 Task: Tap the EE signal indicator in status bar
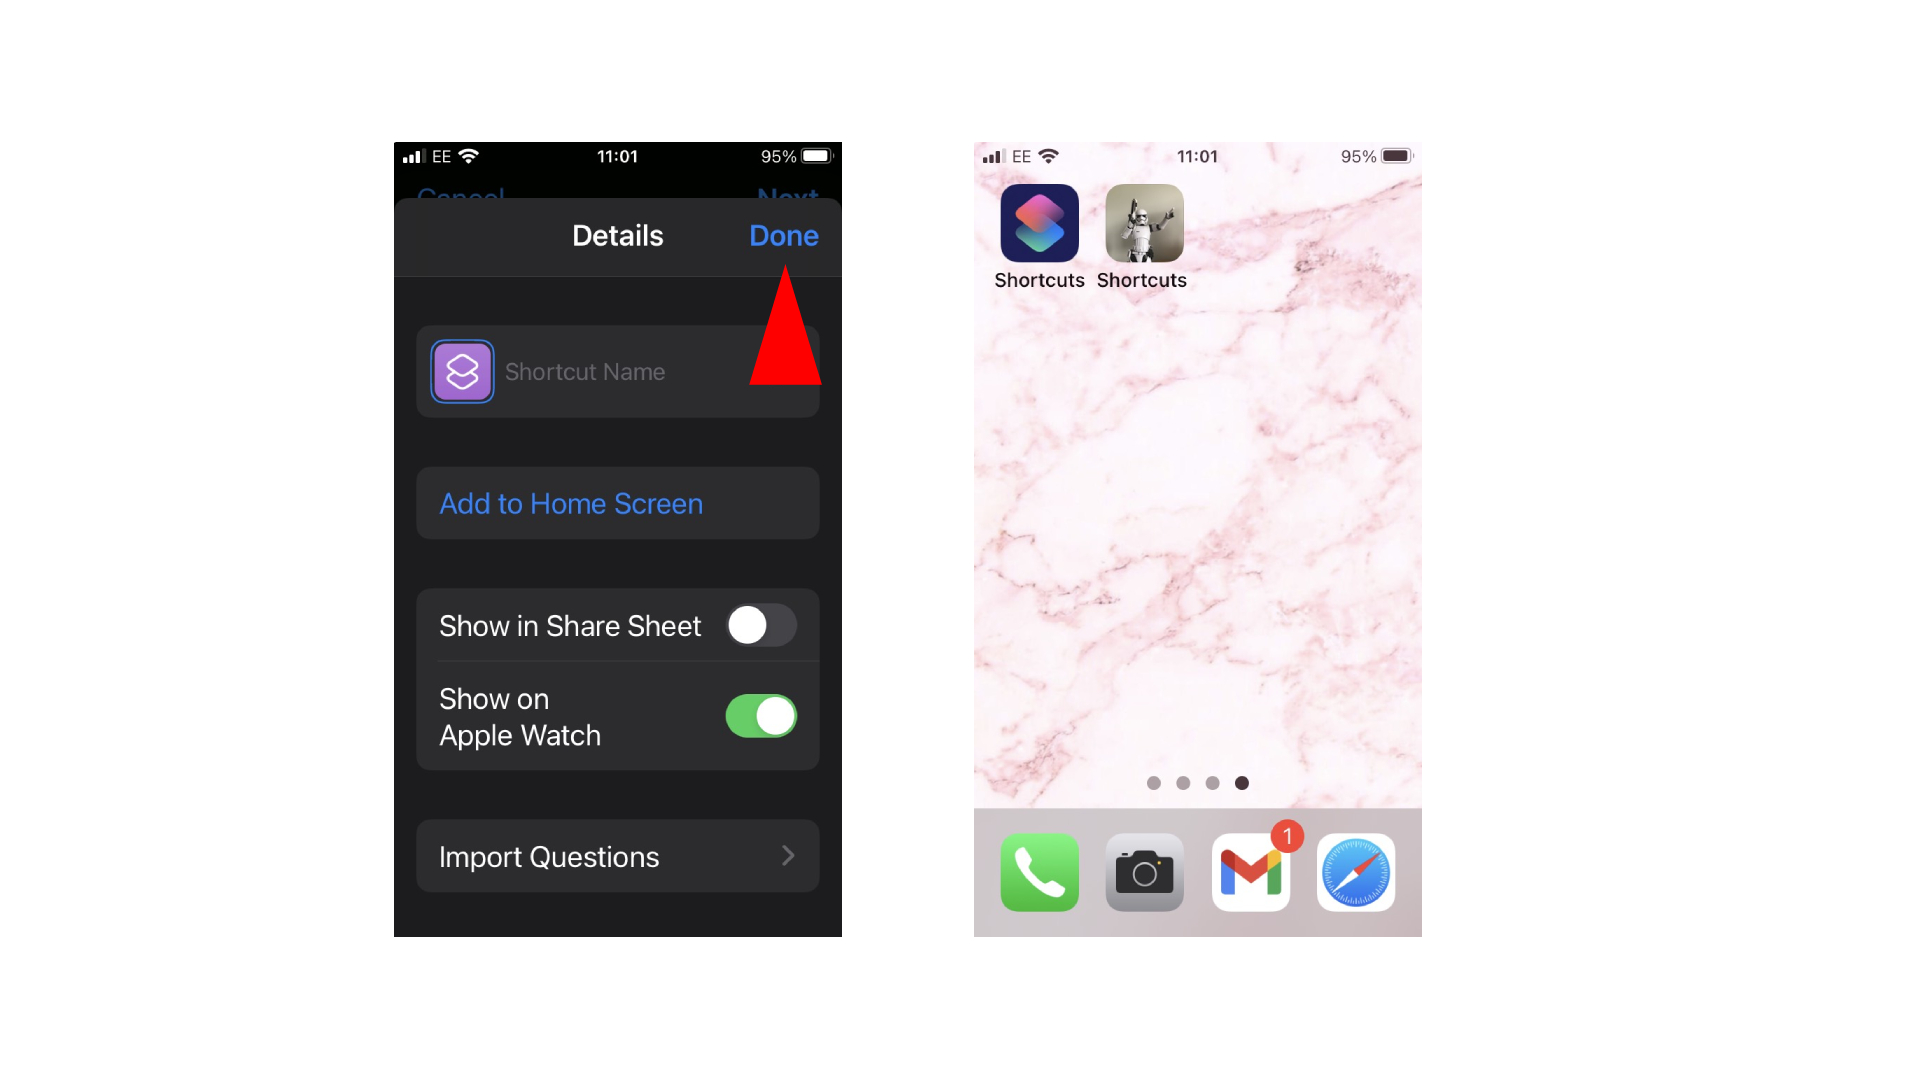tap(430, 156)
